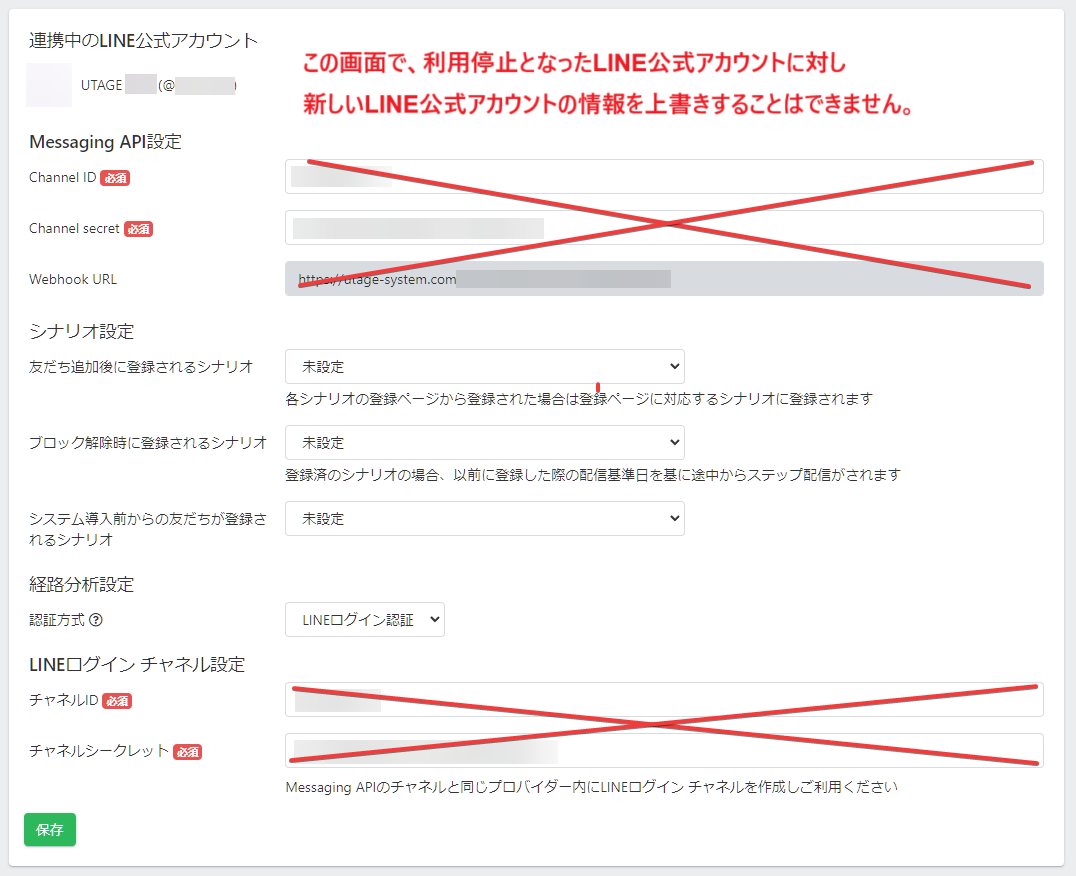Click the 必須 badge next to Channel ID
Image resolution: width=1076 pixels, height=876 pixels.
115,178
